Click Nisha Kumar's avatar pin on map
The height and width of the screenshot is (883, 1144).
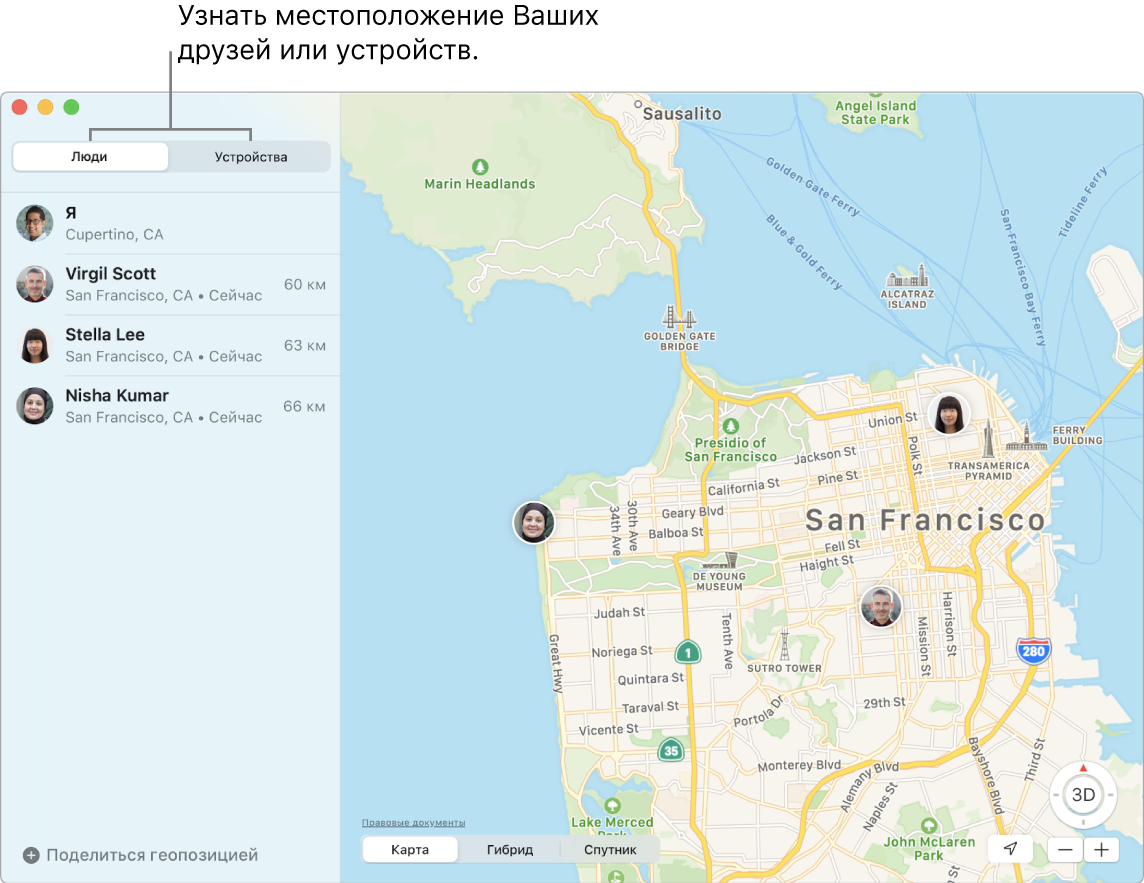tap(534, 522)
